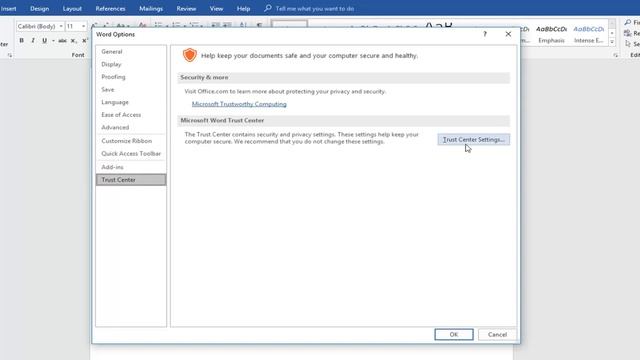
Task: Open the Word Options help question mark
Action: pyautogui.click(x=485, y=34)
